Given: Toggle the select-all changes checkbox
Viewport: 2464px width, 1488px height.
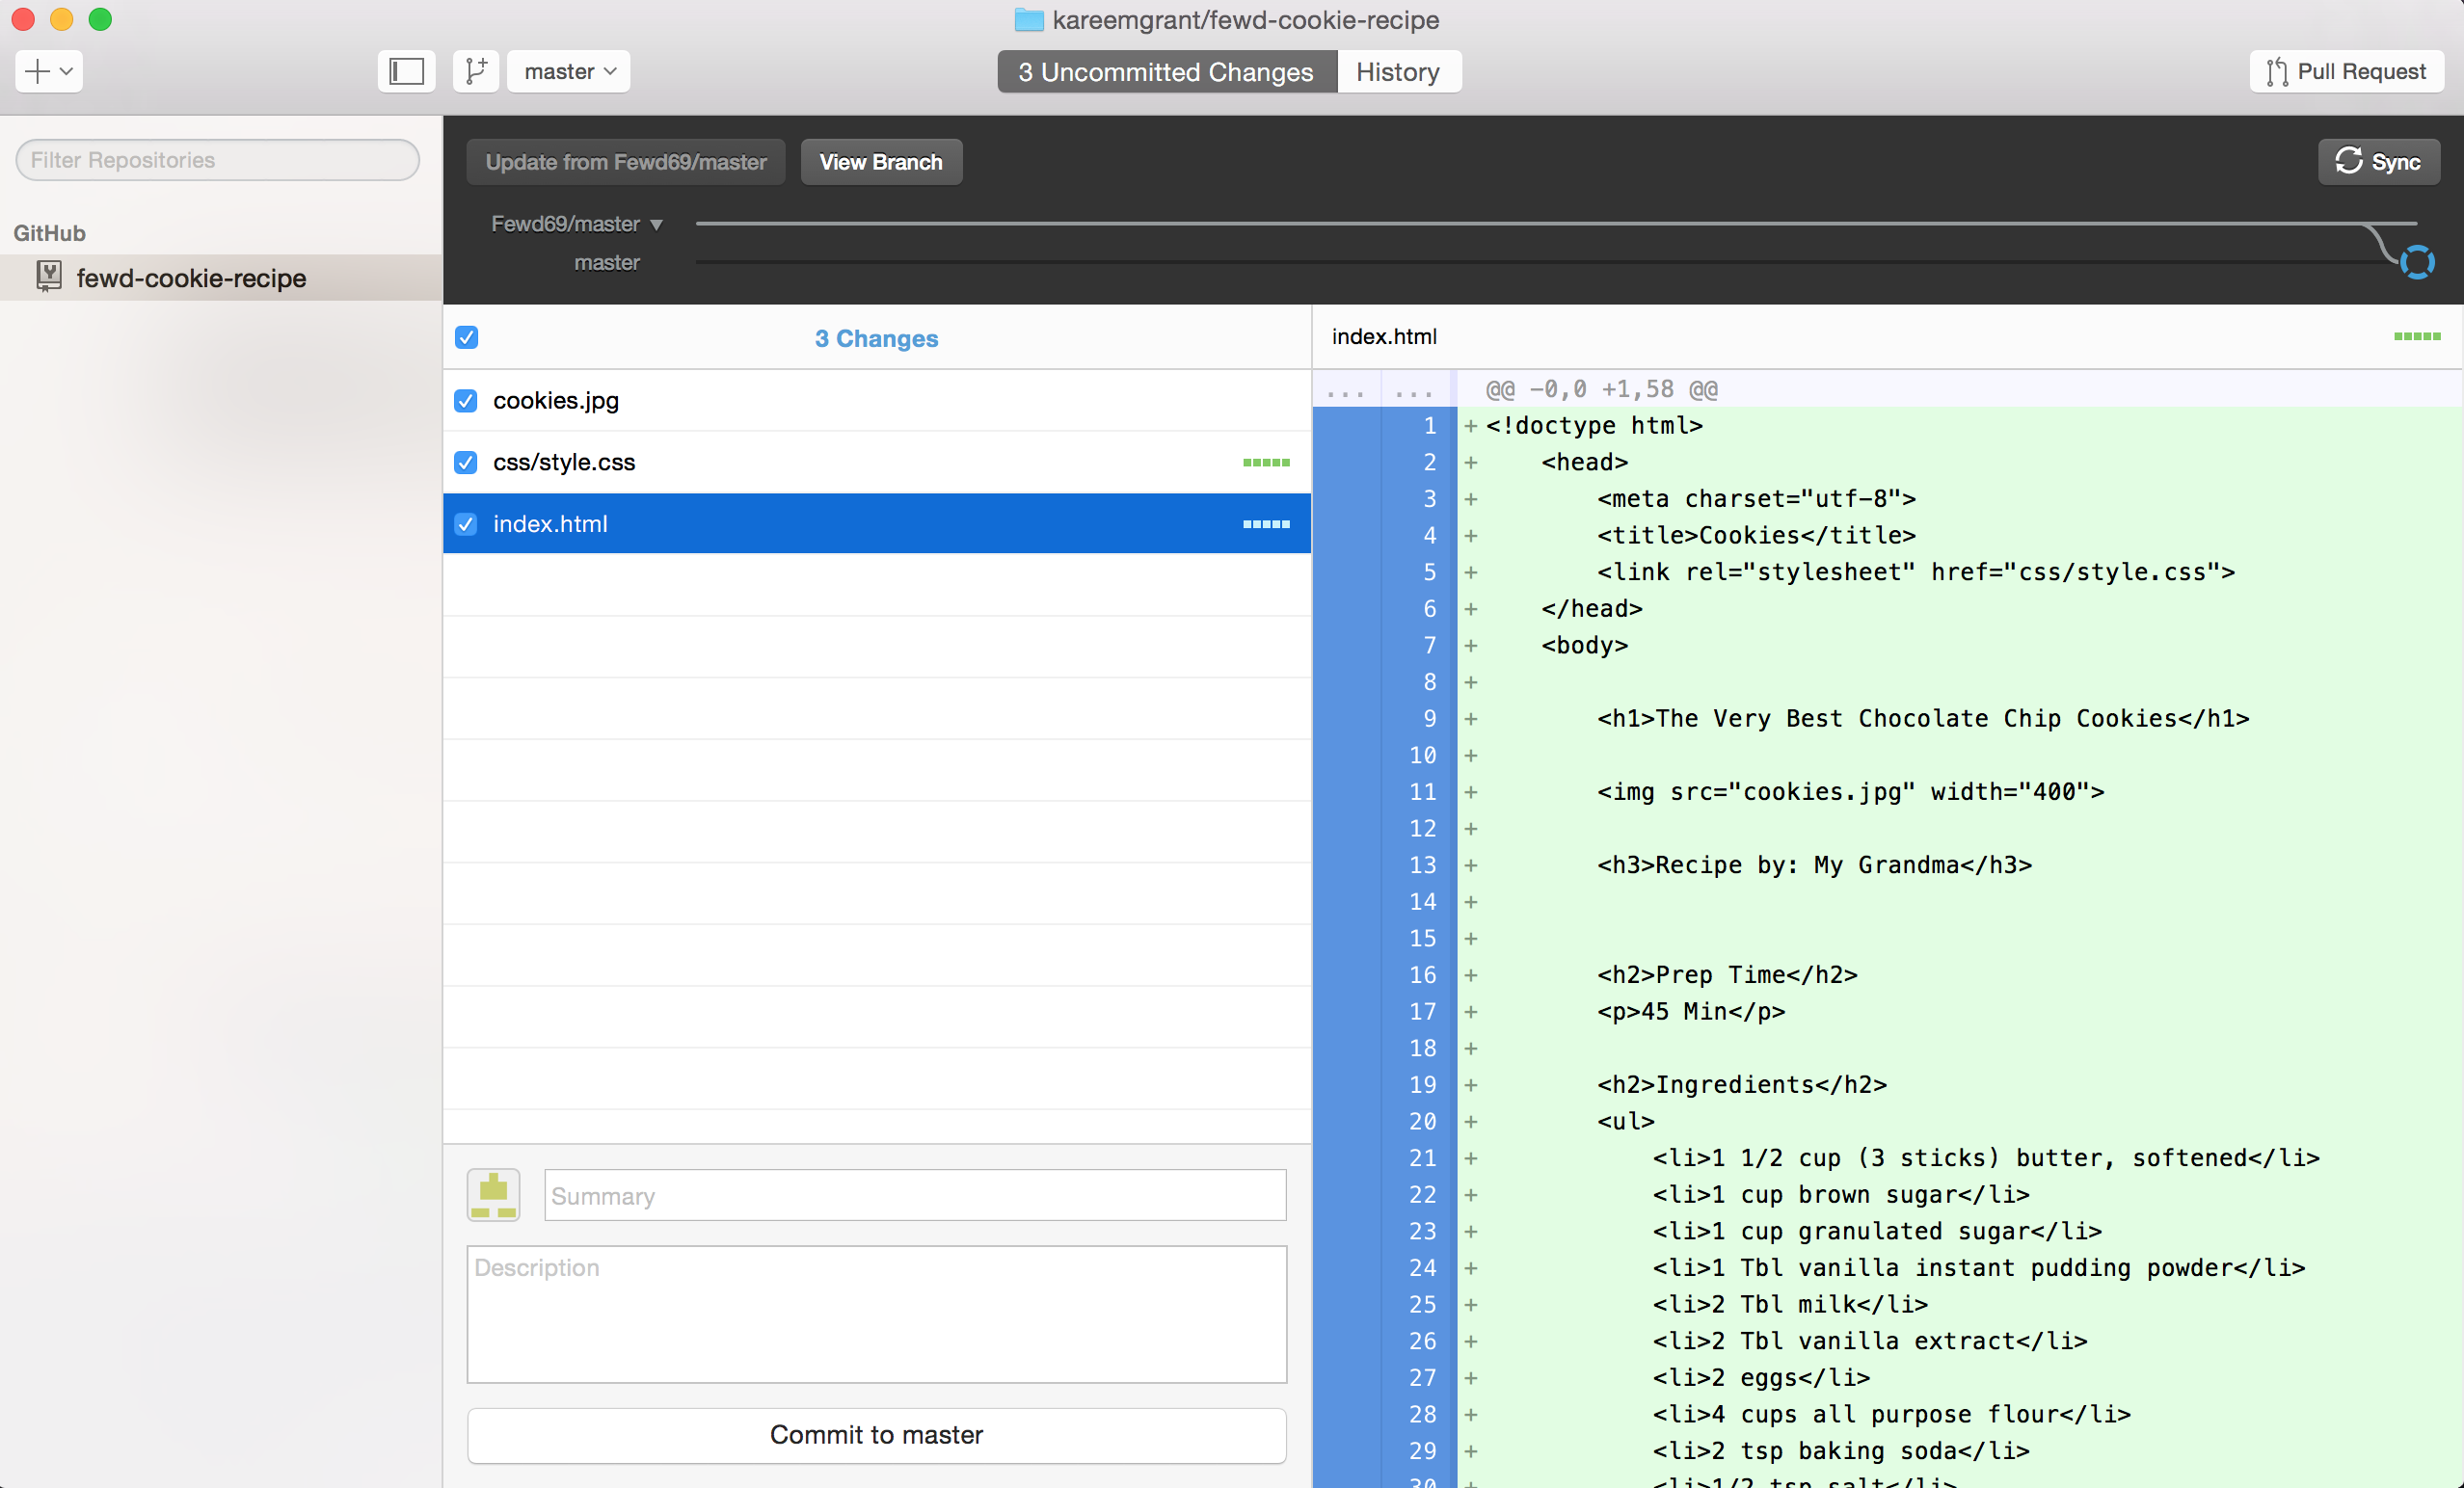Looking at the screenshot, I should [x=466, y=338].
